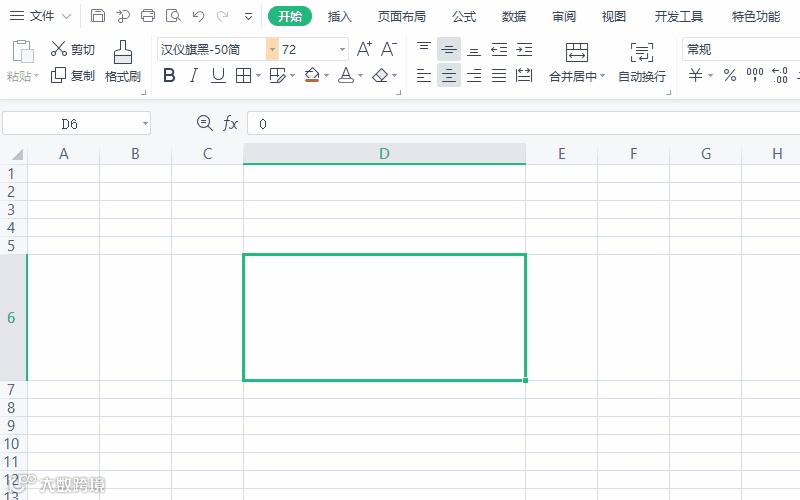Click the eraser clear-format icon
The image size is (800, 500).
point(380,76)
